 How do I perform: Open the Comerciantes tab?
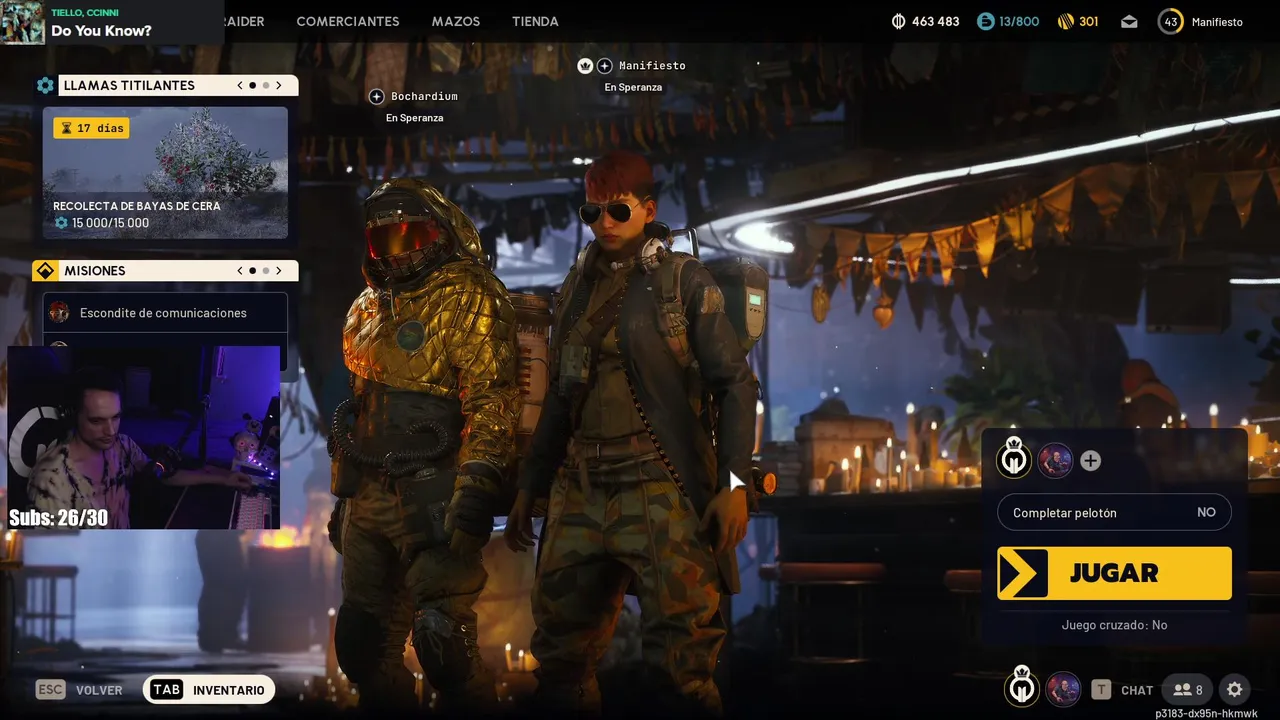click(348, 21)
